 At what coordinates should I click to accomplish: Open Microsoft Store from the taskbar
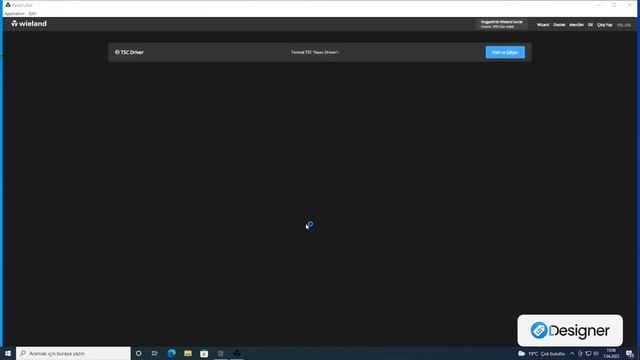point(204,353)
